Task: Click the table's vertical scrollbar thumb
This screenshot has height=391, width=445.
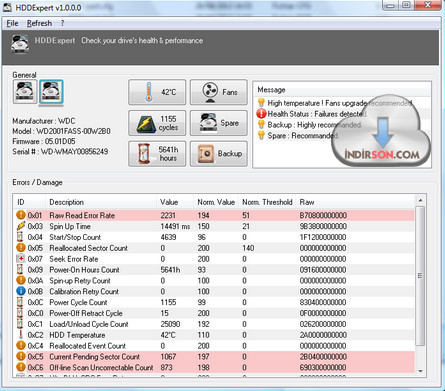Action: (420, 276)
